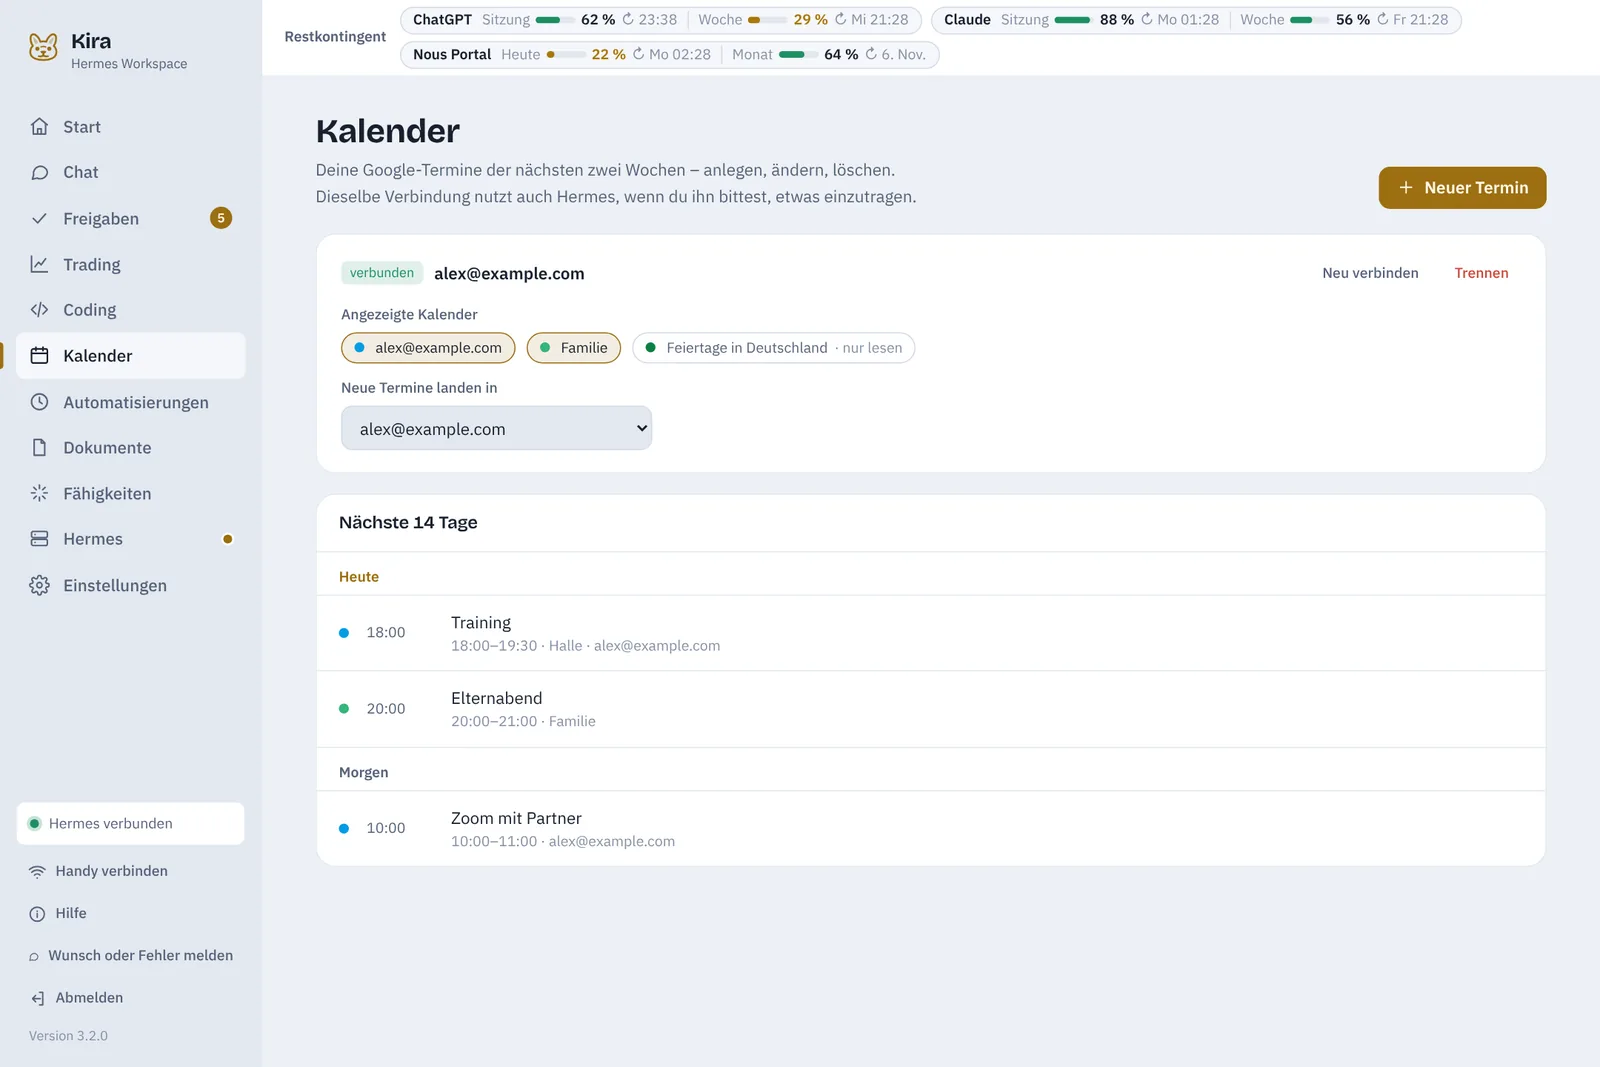Switch to the Dokumente section
The height and width of the screenshot is (1067, 1600).
[130, 448]
